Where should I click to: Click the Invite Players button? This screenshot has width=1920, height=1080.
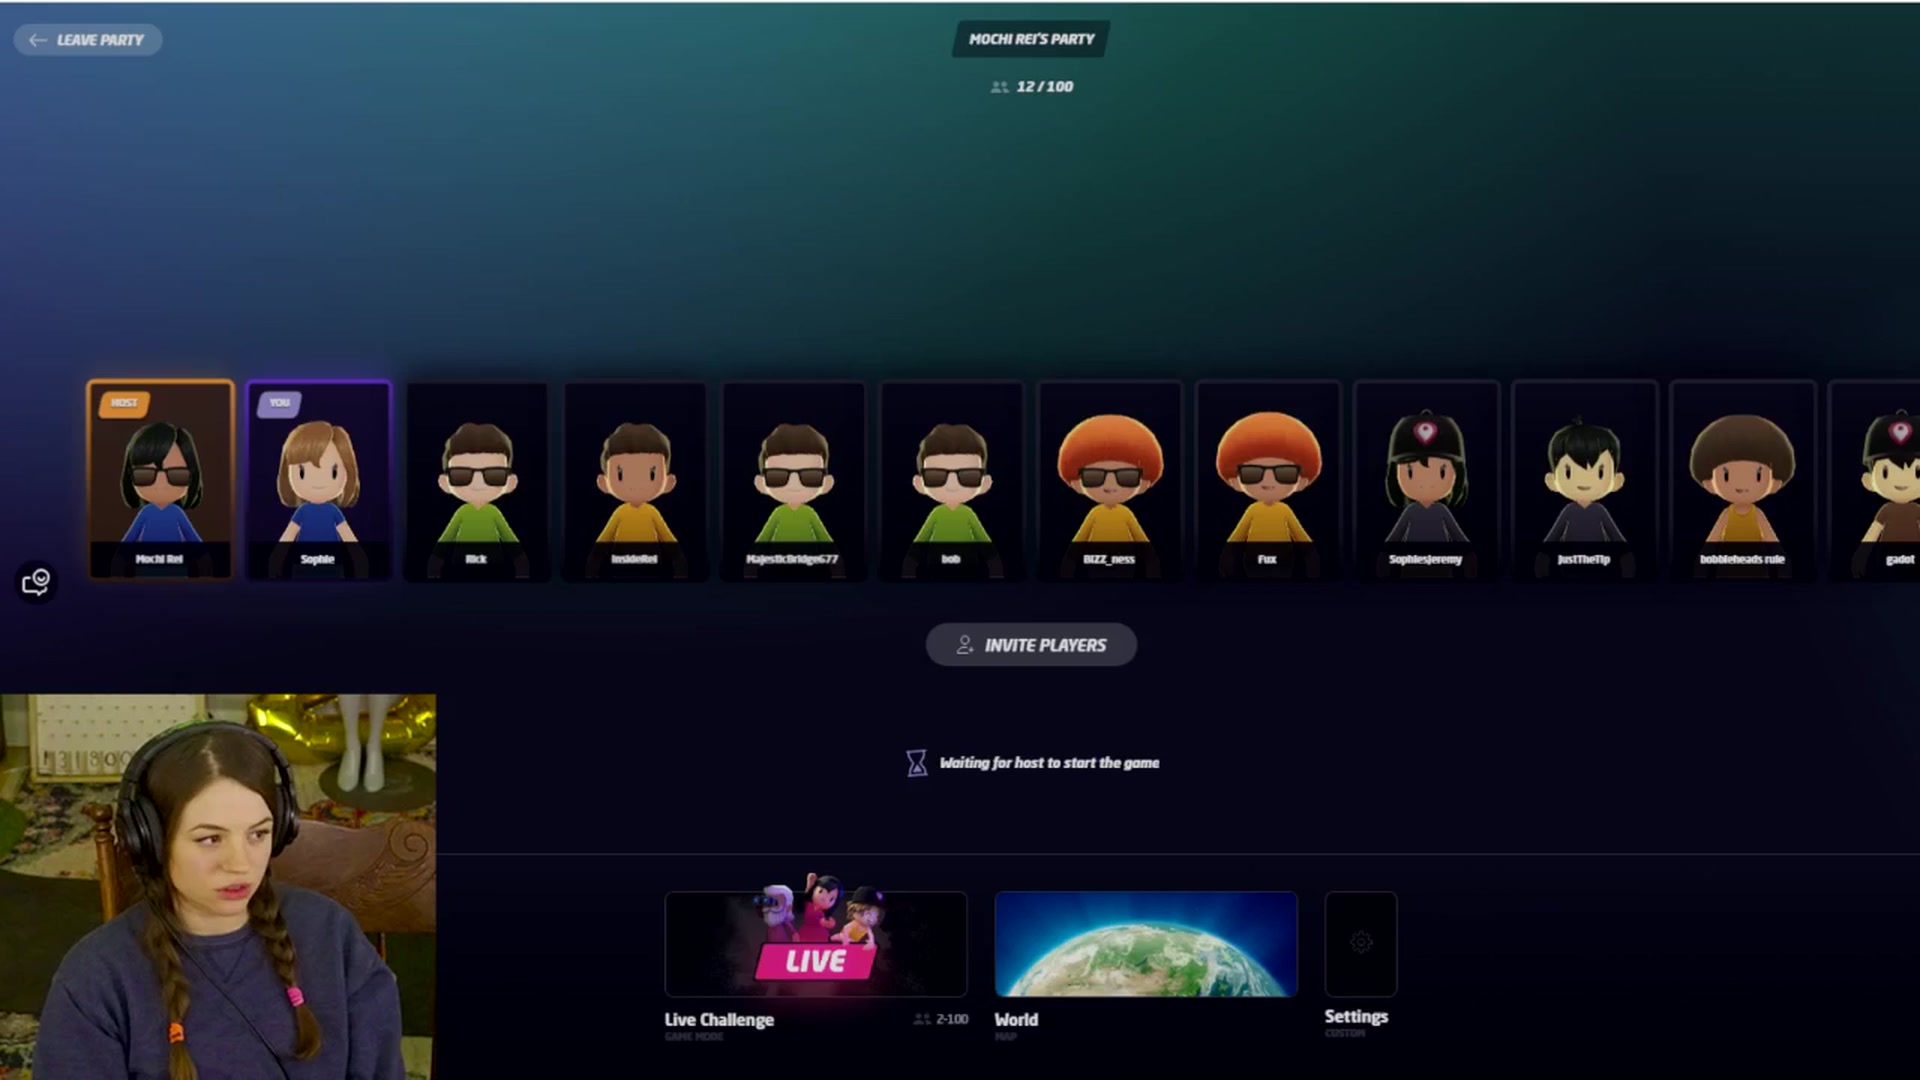[x=1031, y=645]
